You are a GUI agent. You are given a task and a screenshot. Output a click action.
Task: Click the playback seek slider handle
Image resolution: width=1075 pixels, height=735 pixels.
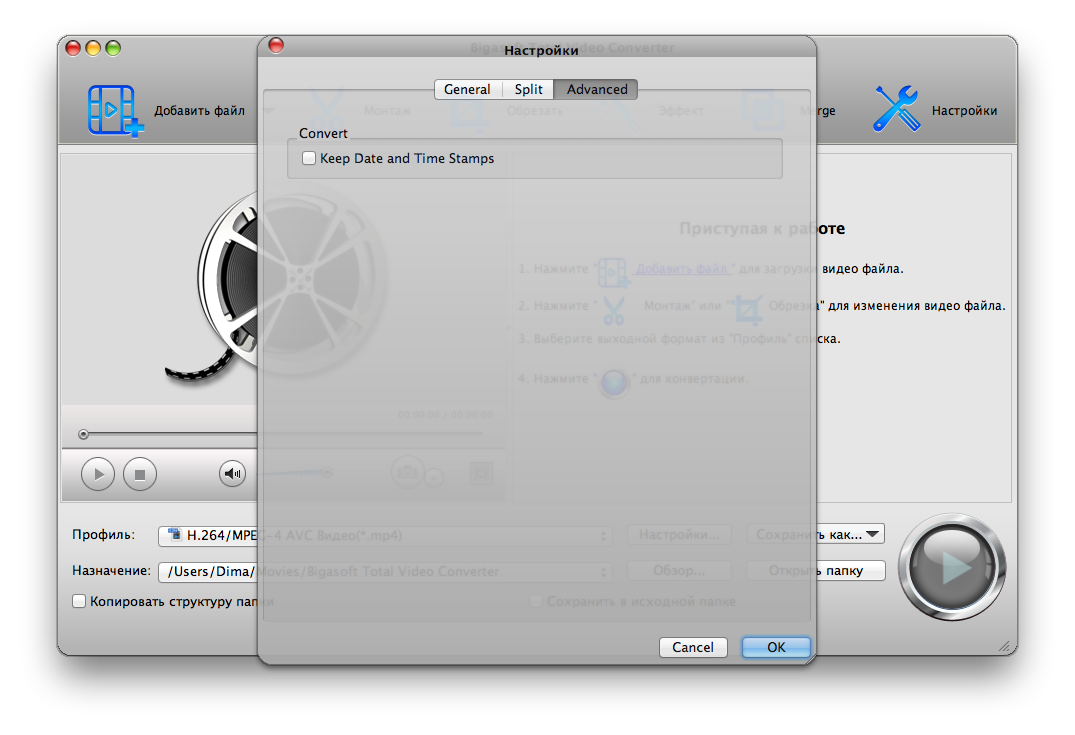(x=84, y=434)
